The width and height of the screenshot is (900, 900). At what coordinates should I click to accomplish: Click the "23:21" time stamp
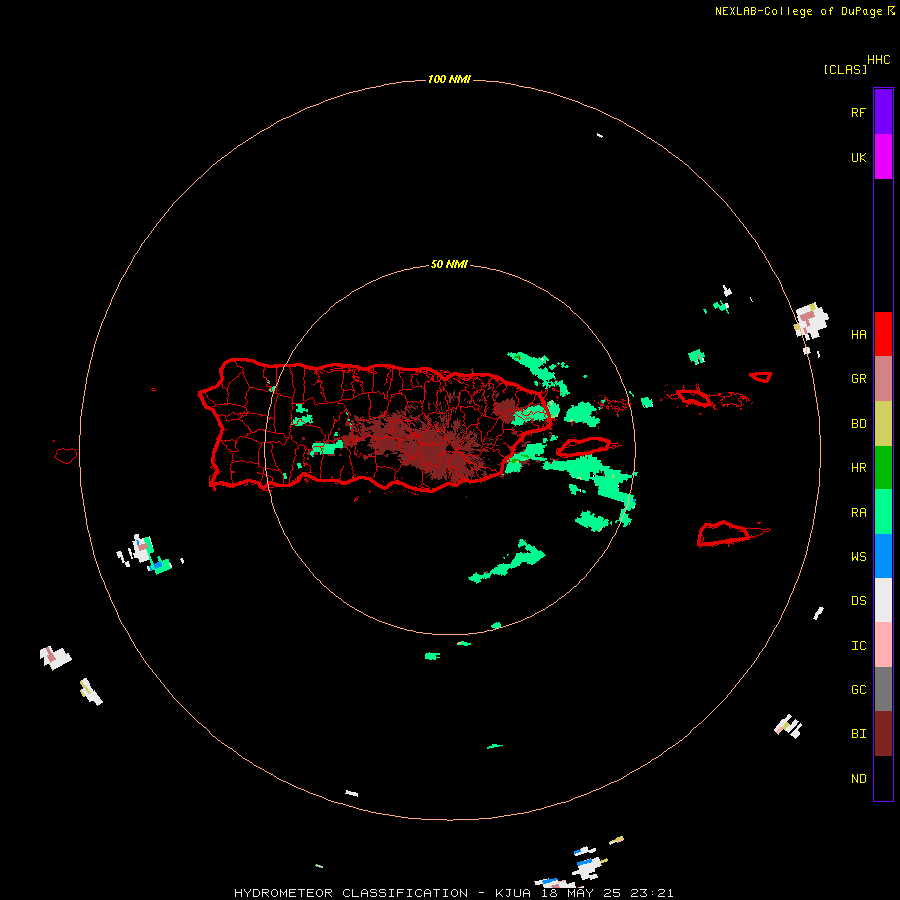click(x=654, y=893)
